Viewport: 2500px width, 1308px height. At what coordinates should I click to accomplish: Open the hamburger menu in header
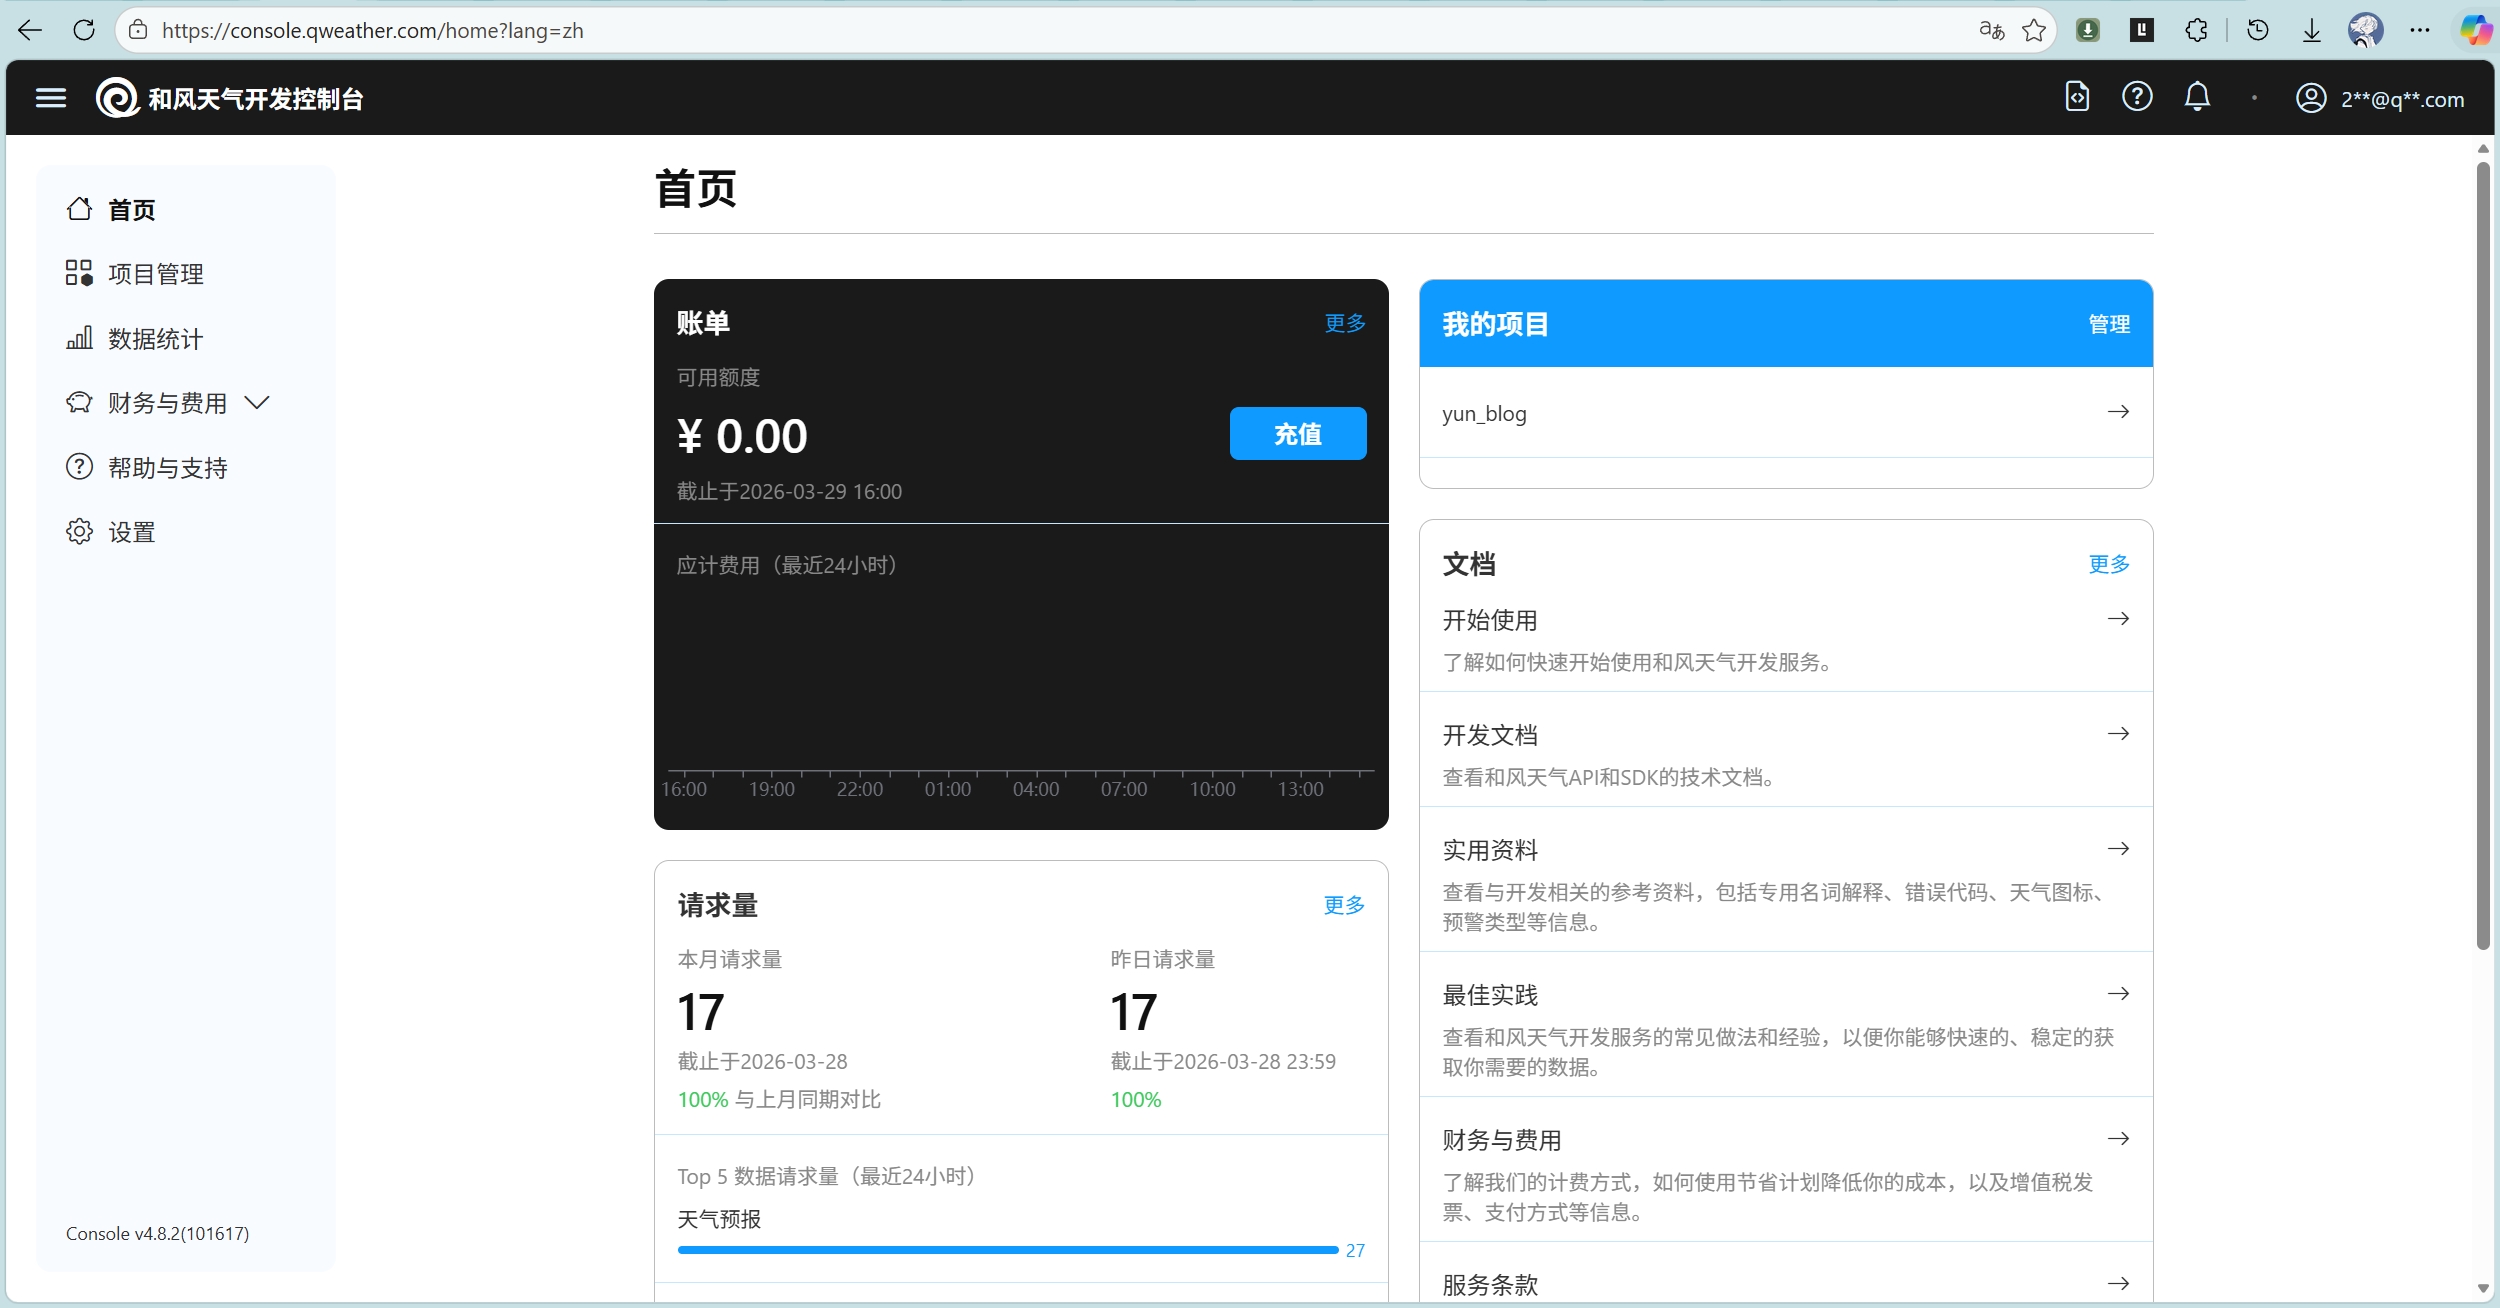[x=51, y=98]
